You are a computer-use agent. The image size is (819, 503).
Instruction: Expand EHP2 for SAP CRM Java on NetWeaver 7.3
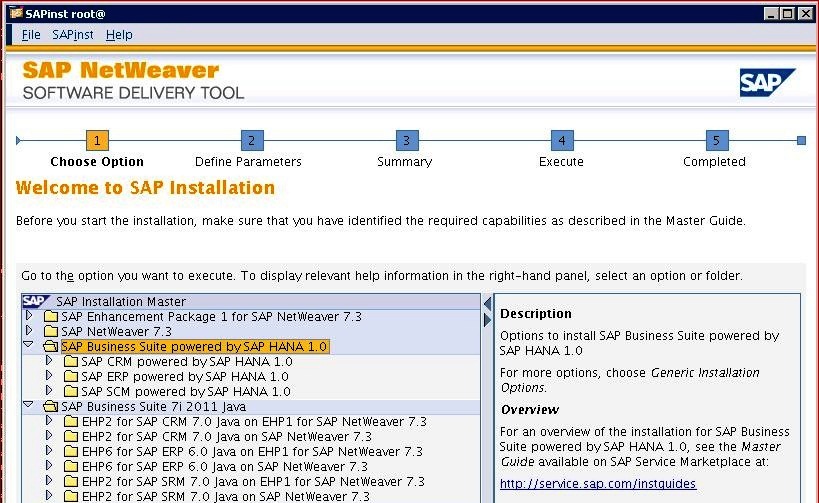(x=49, y=435)
